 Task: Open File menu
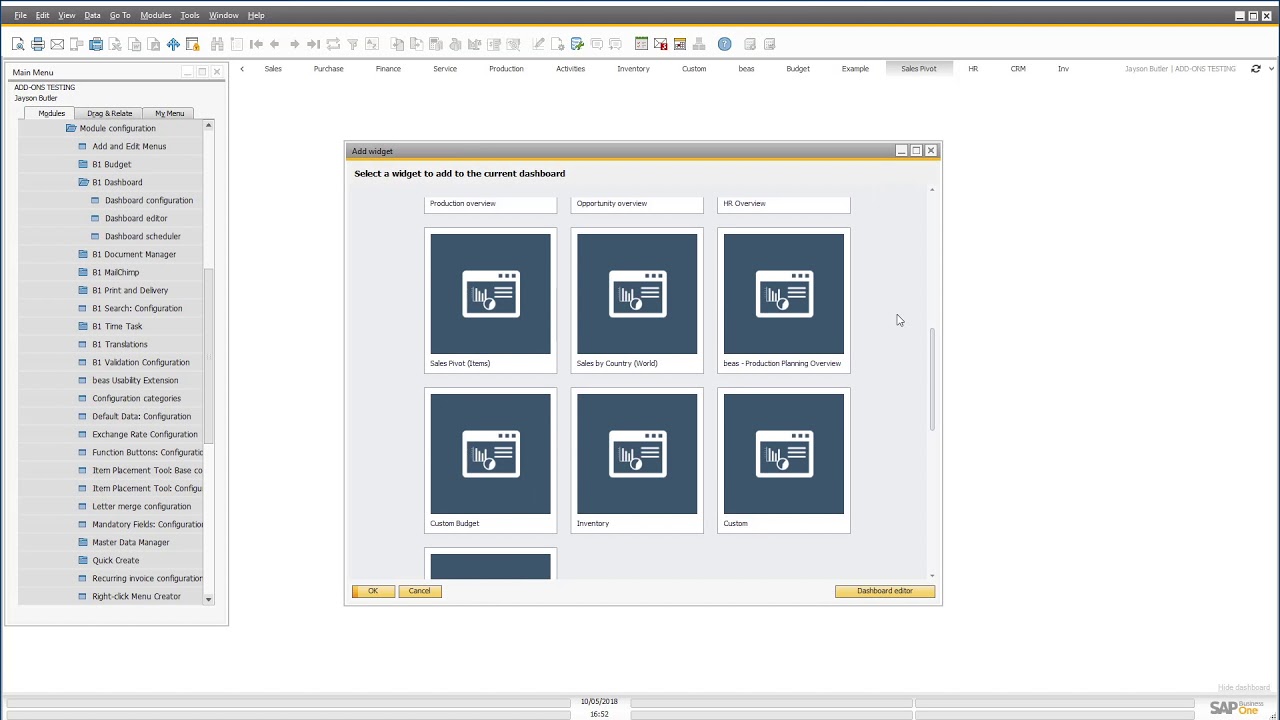[20, 15]
